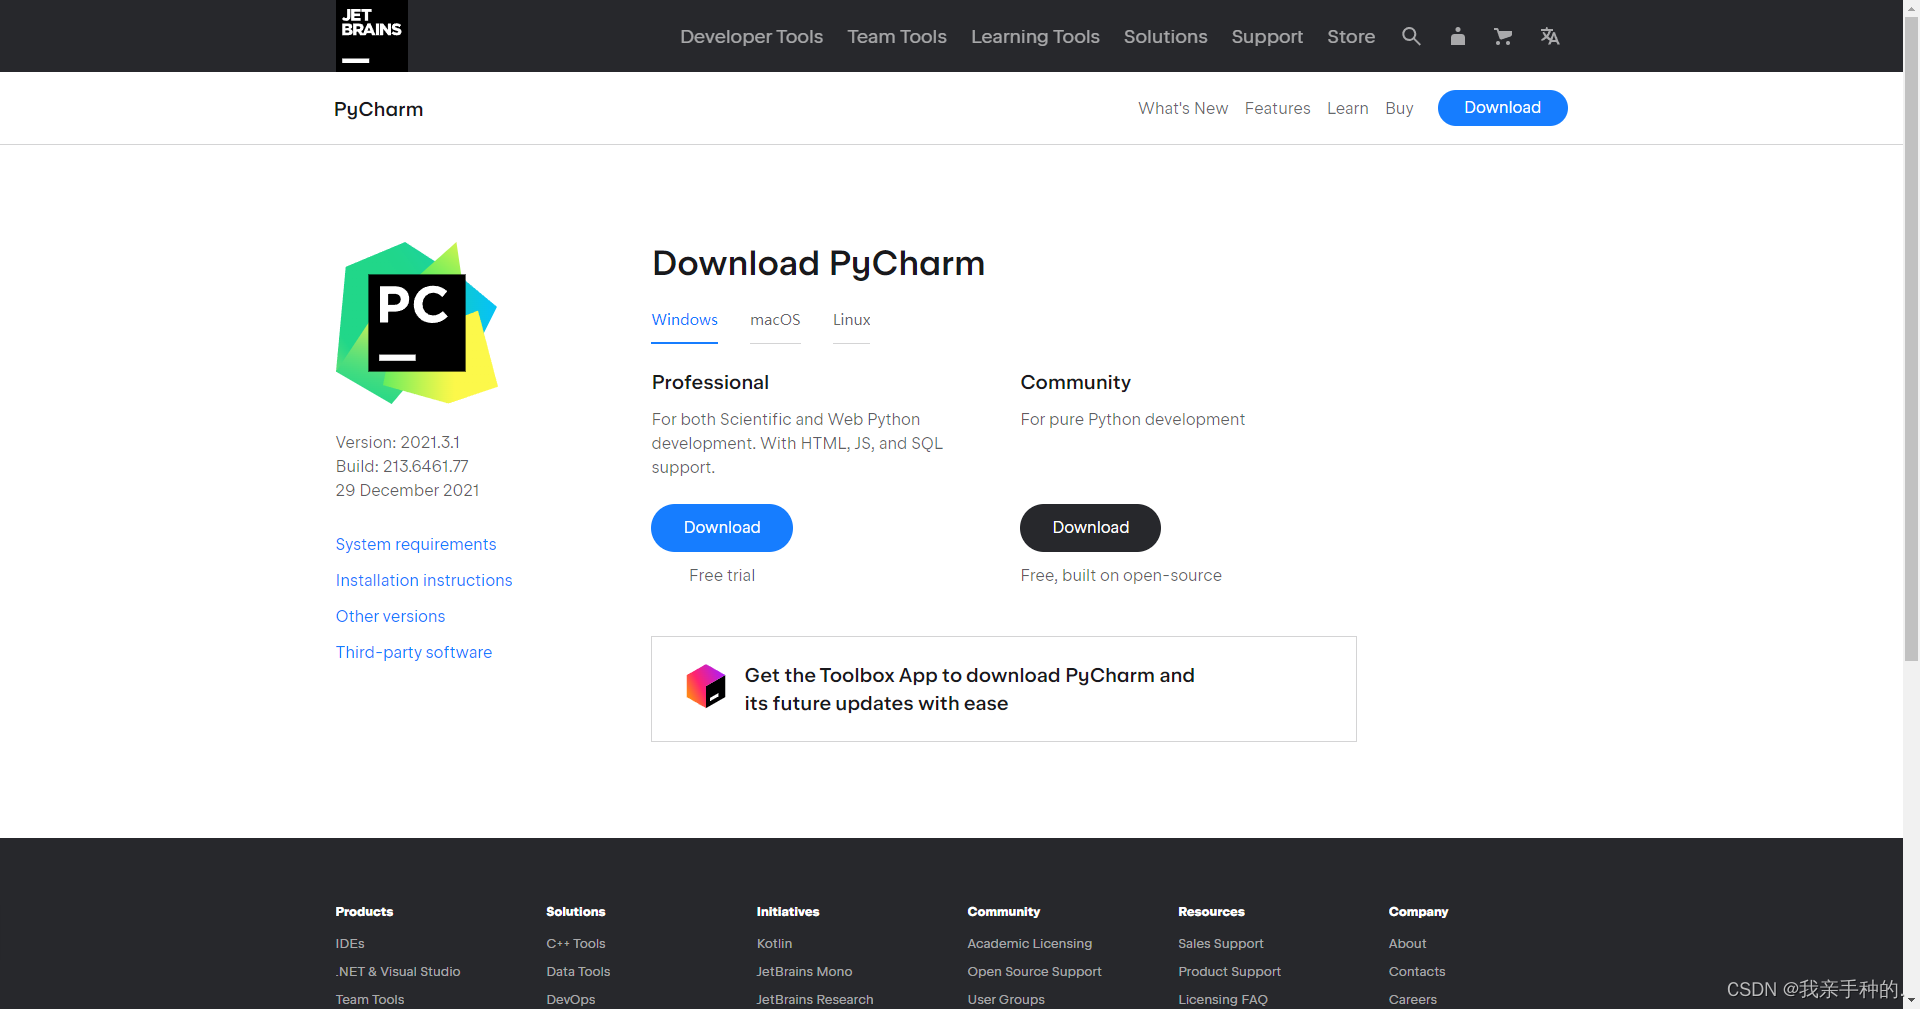
Task: Open System requirements link
Action: [x=416, y=544]
